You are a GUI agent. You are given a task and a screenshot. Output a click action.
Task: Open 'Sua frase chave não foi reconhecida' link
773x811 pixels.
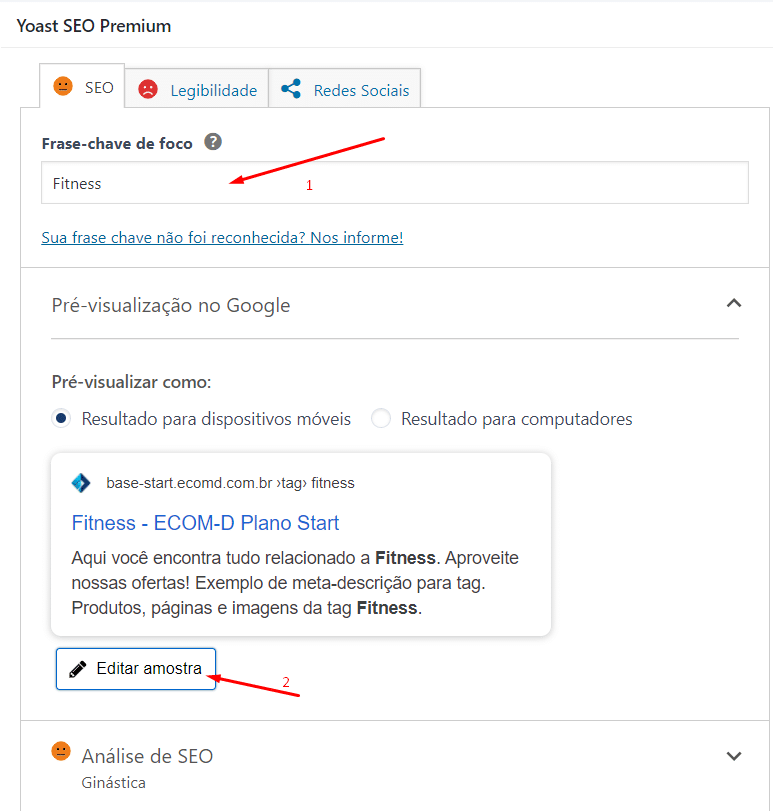pos(222,237)
